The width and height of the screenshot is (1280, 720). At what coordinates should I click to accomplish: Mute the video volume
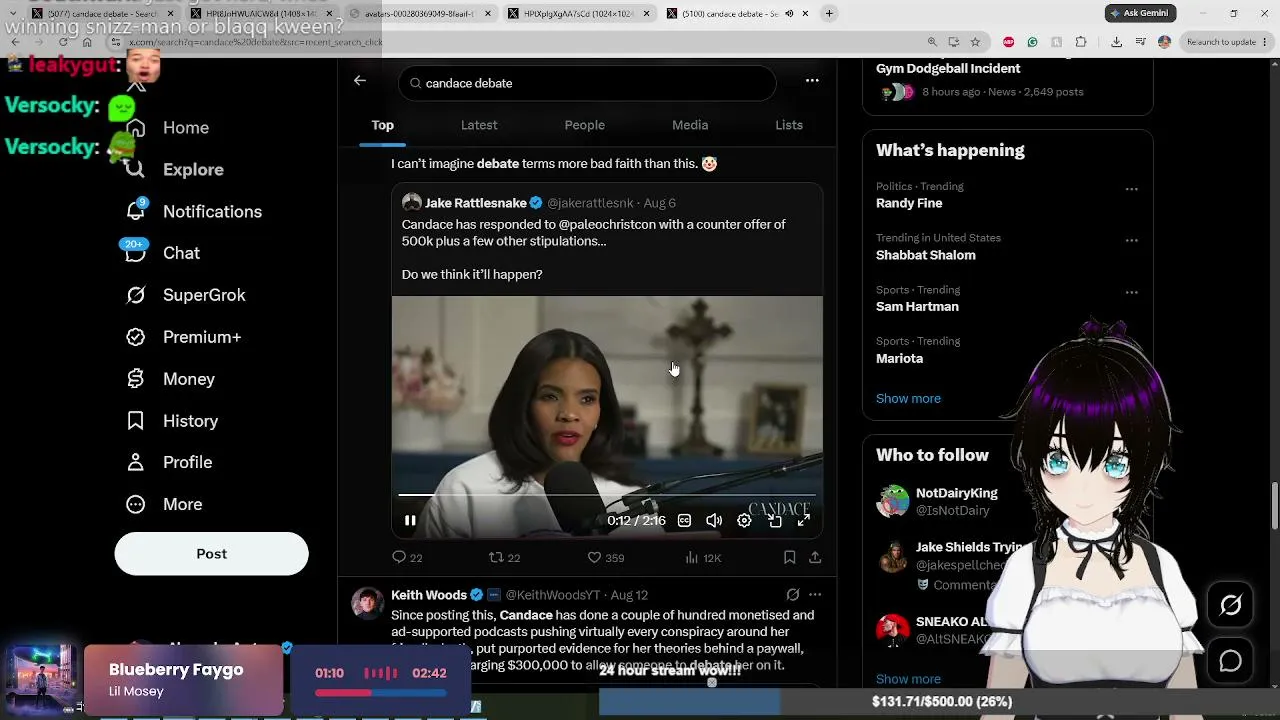click(x=714, y=521)
